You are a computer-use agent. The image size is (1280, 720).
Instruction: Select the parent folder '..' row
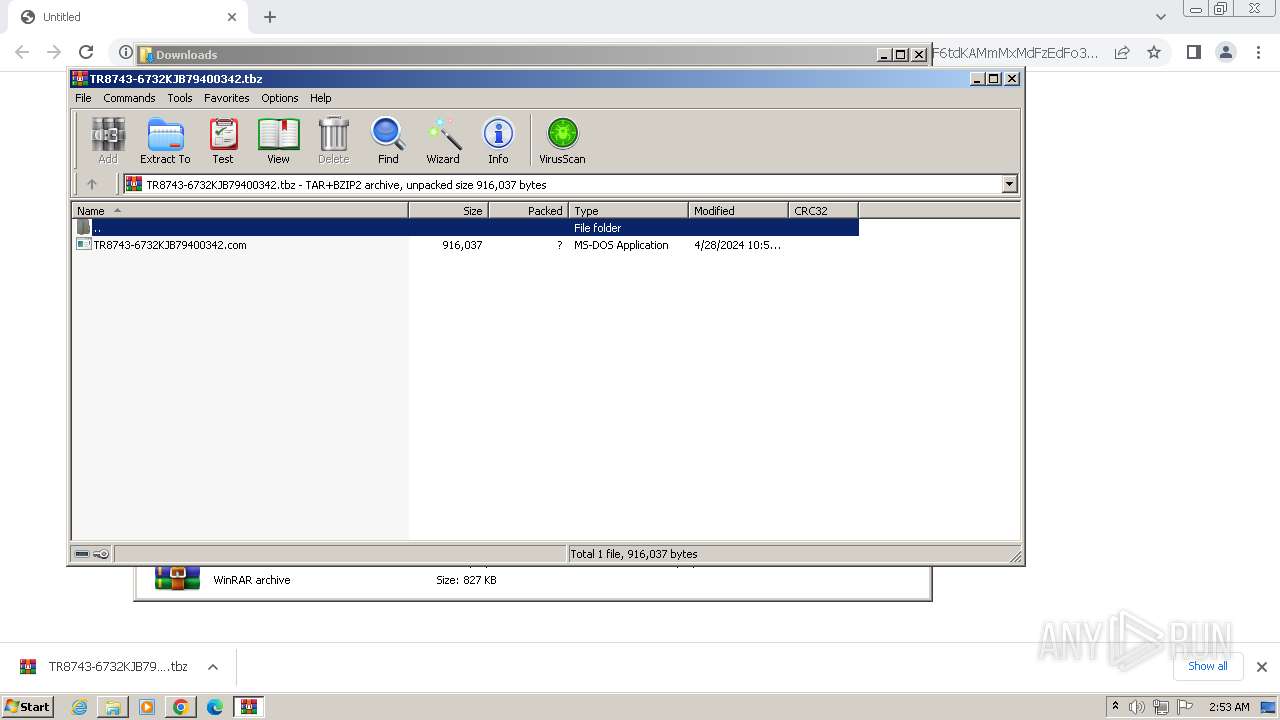pos(466,227)
